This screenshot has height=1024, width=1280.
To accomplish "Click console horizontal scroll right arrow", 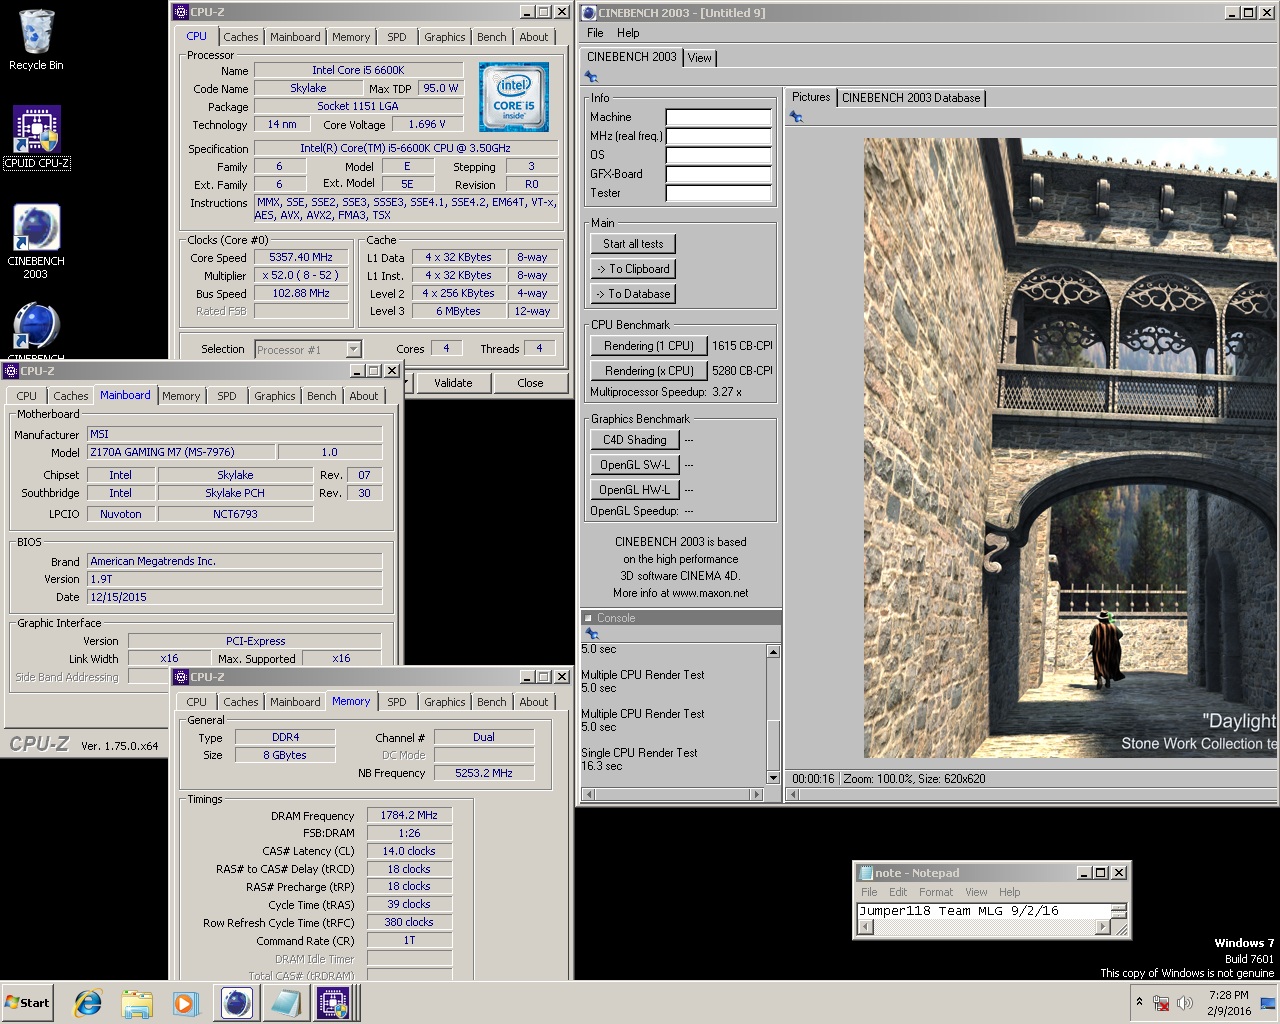I will 756,795.
